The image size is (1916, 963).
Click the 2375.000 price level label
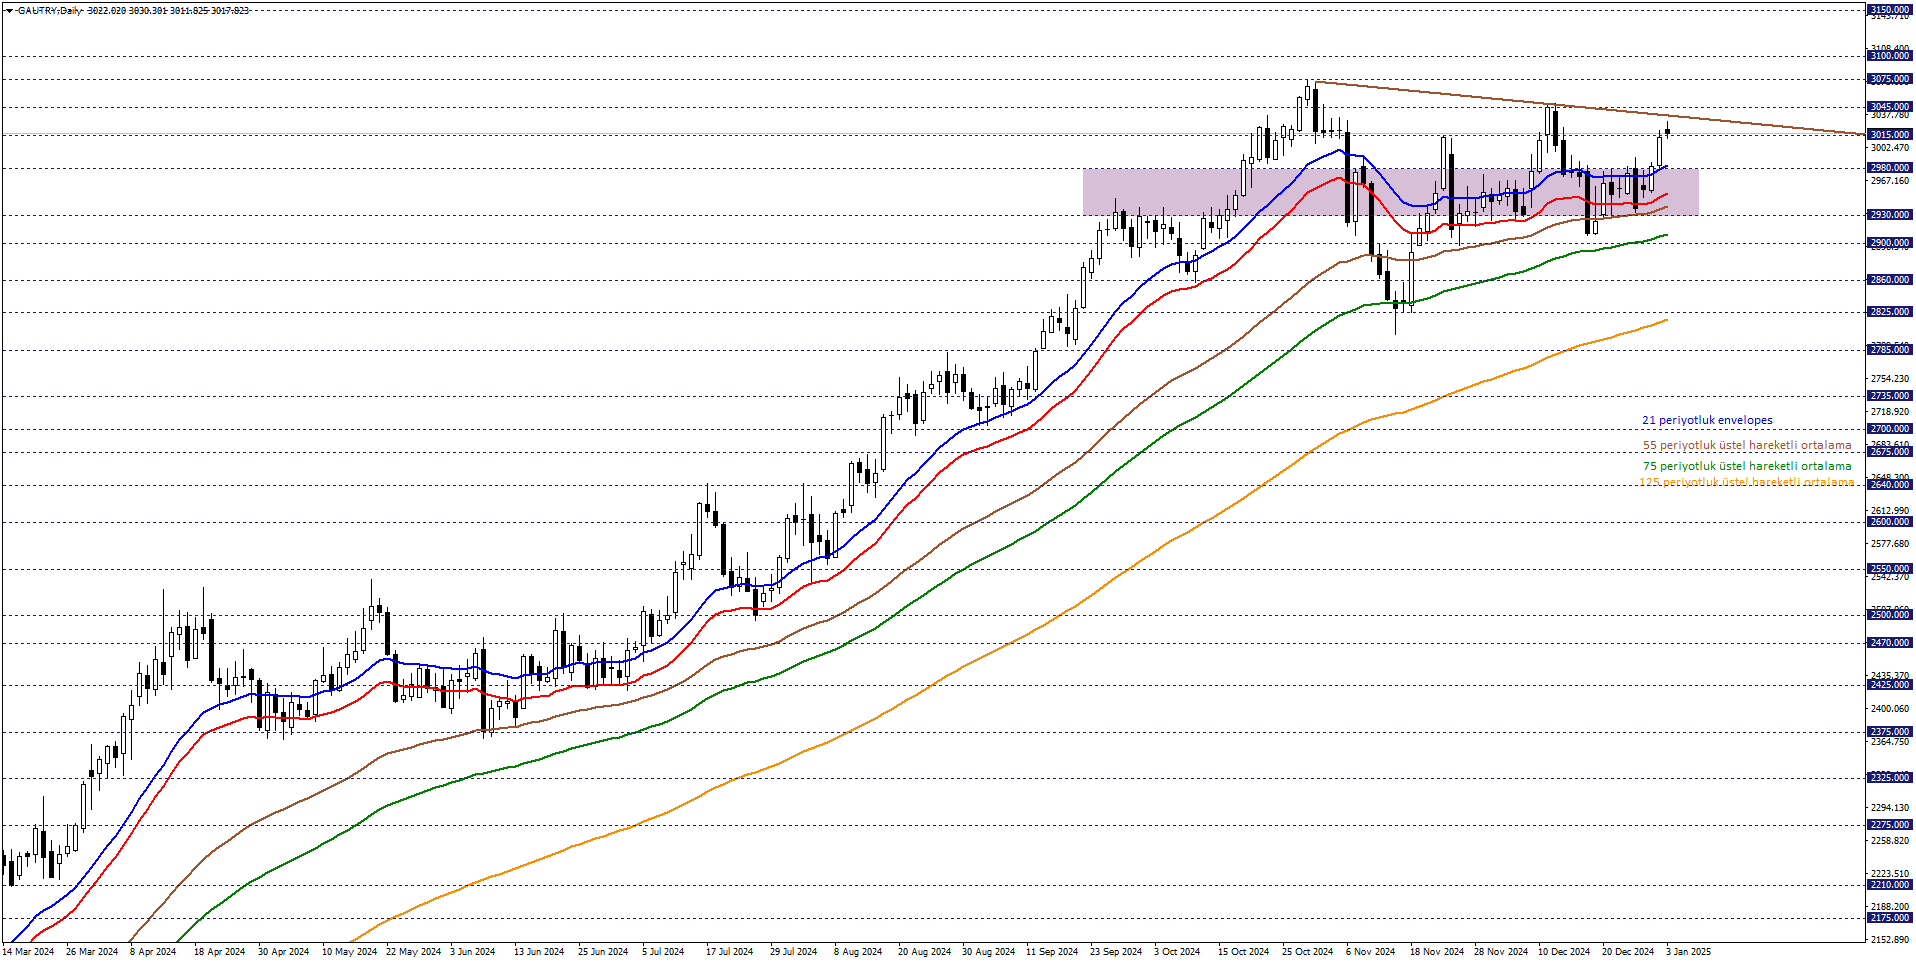pyautogui.click(x=1890, y=732)
